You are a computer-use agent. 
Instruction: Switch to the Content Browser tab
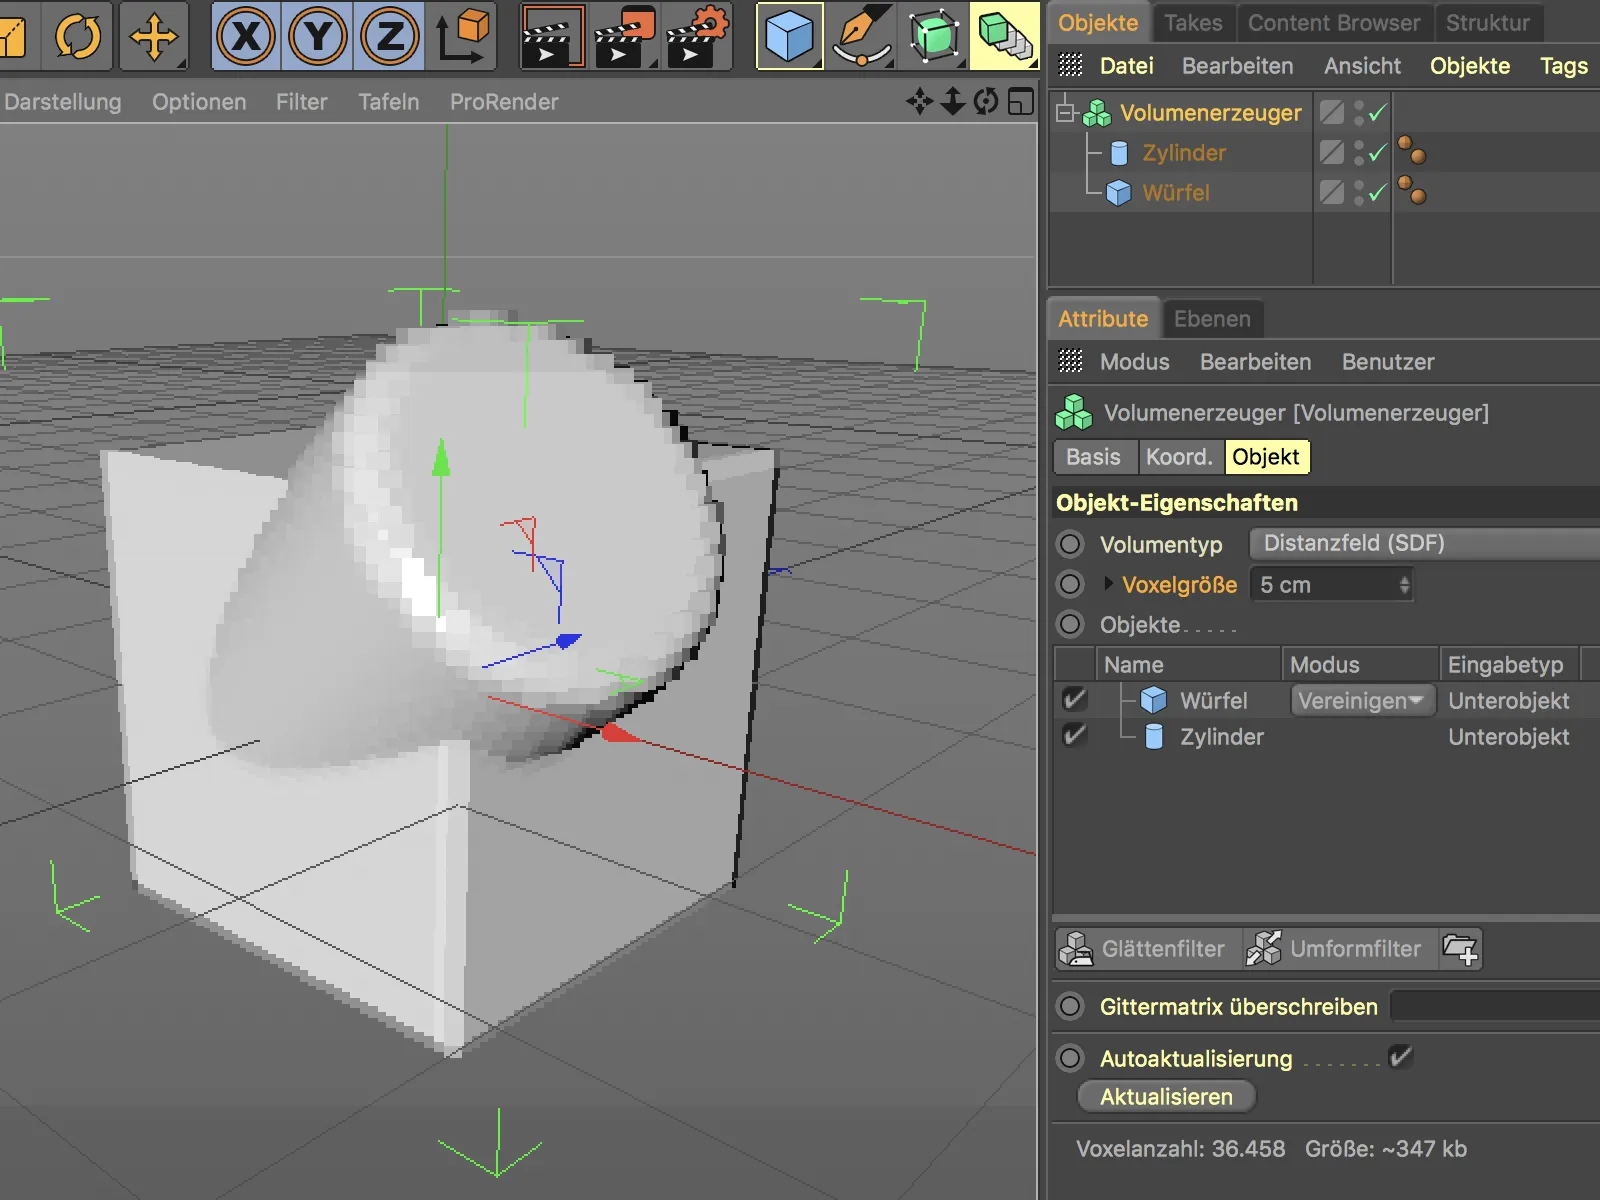click(x=1333, y=23)
